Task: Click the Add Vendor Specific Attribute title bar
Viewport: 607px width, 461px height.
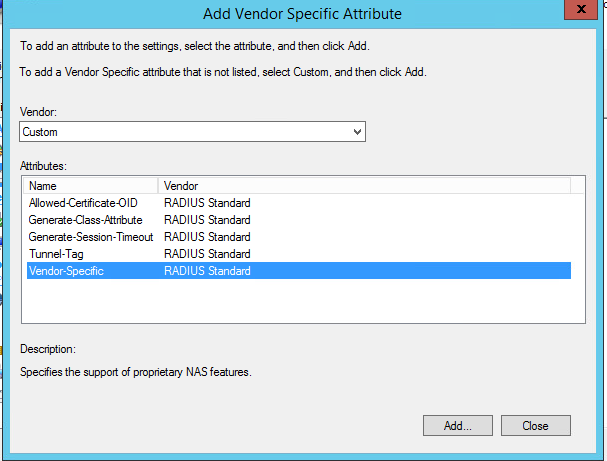Action: coord(299,13)
